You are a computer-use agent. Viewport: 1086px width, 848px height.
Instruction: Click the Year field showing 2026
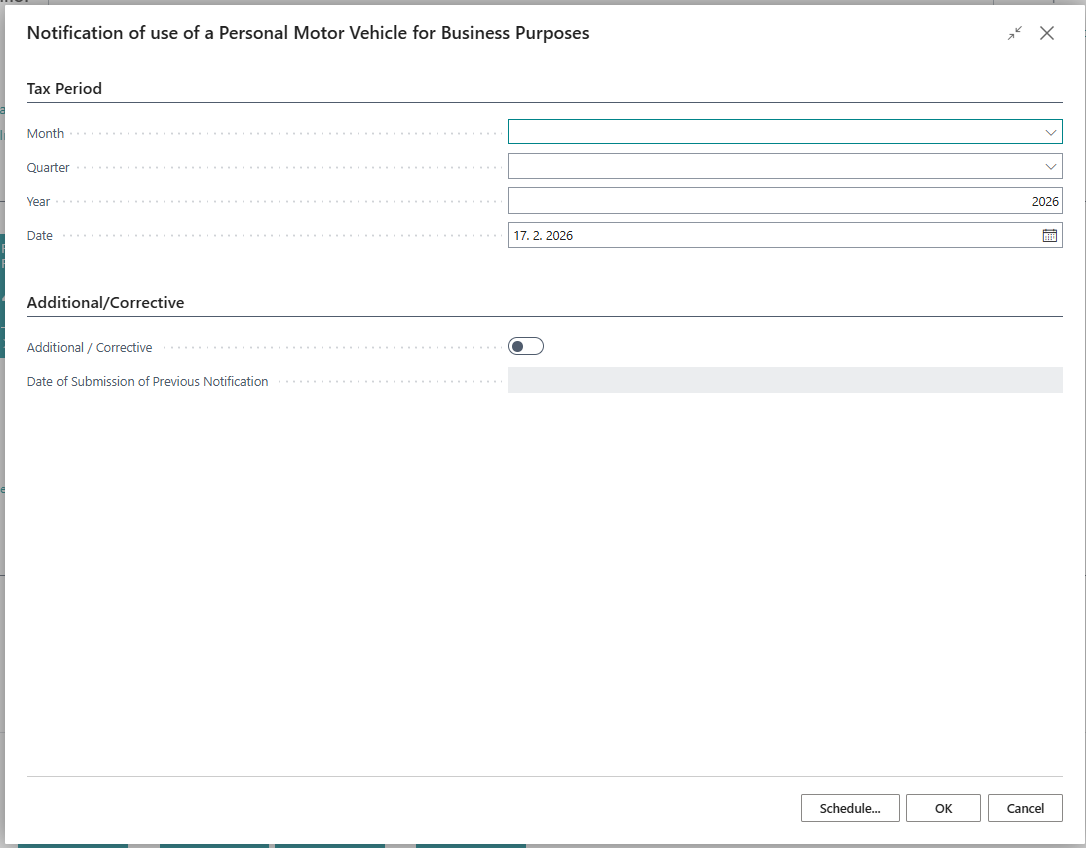(x=784, y=201)
